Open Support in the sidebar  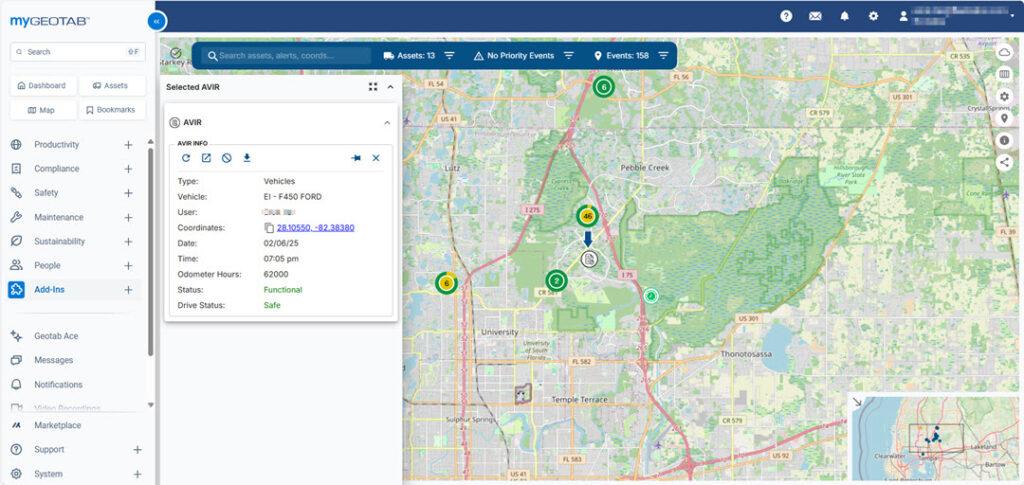point(50,449)
